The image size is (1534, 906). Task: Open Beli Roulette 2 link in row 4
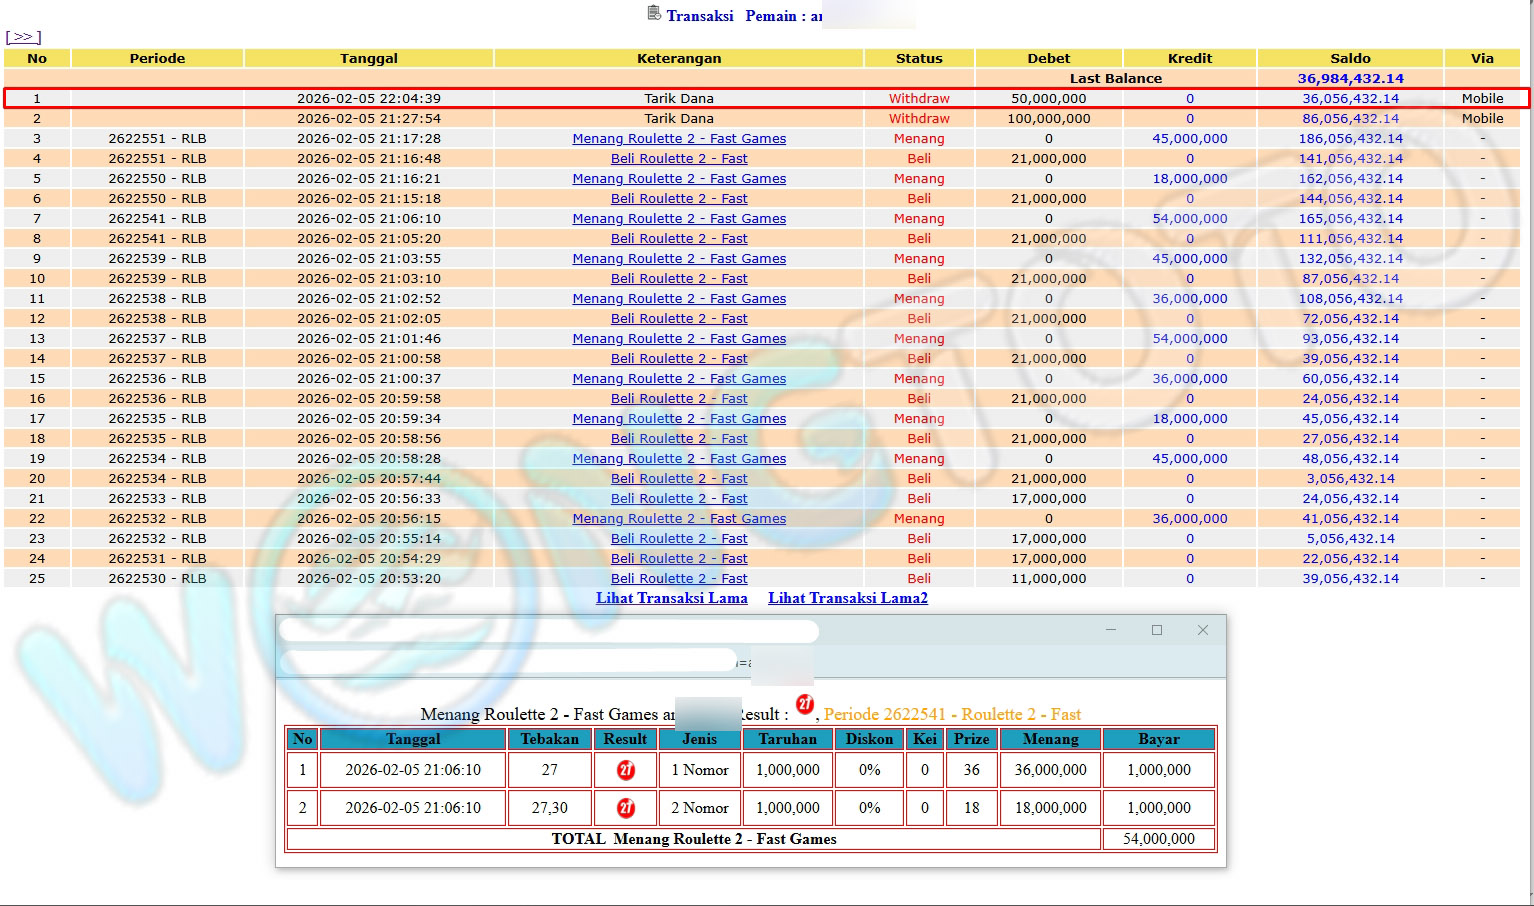(679, 159)
